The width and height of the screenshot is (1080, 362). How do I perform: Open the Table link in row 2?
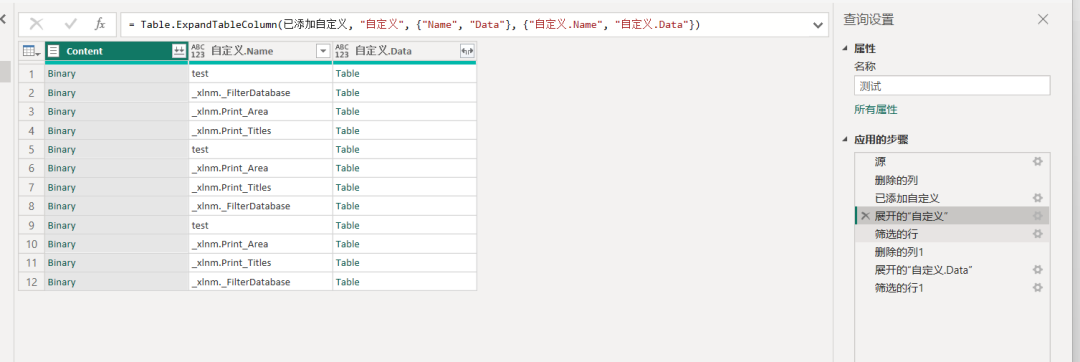pos(347,93)
